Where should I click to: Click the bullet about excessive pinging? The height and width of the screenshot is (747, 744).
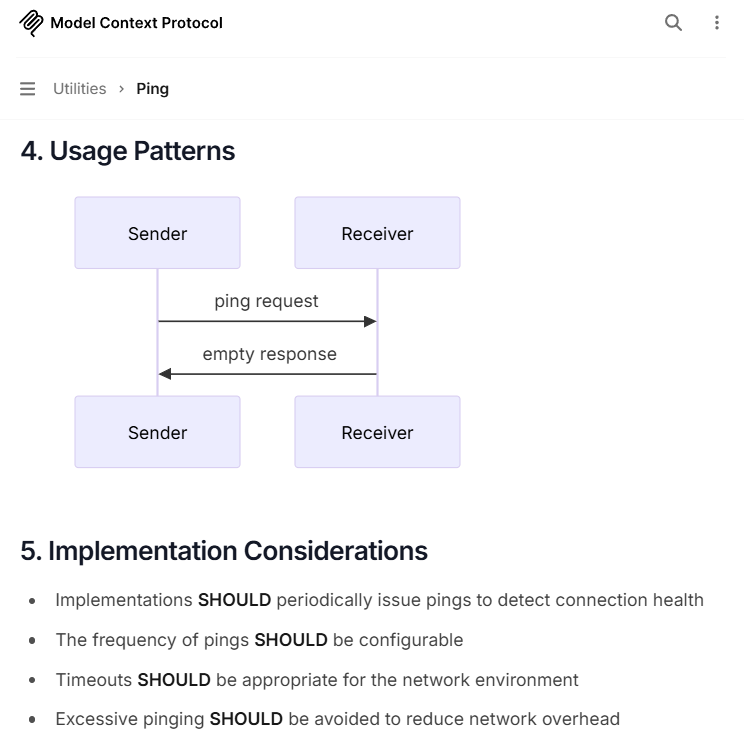pyautogui.click(x=337, y=719)
